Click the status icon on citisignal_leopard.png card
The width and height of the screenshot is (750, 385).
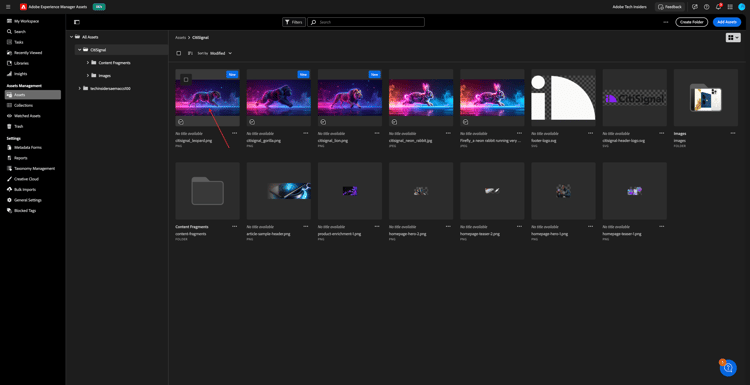pyautogui.click(x=181, y=122)
